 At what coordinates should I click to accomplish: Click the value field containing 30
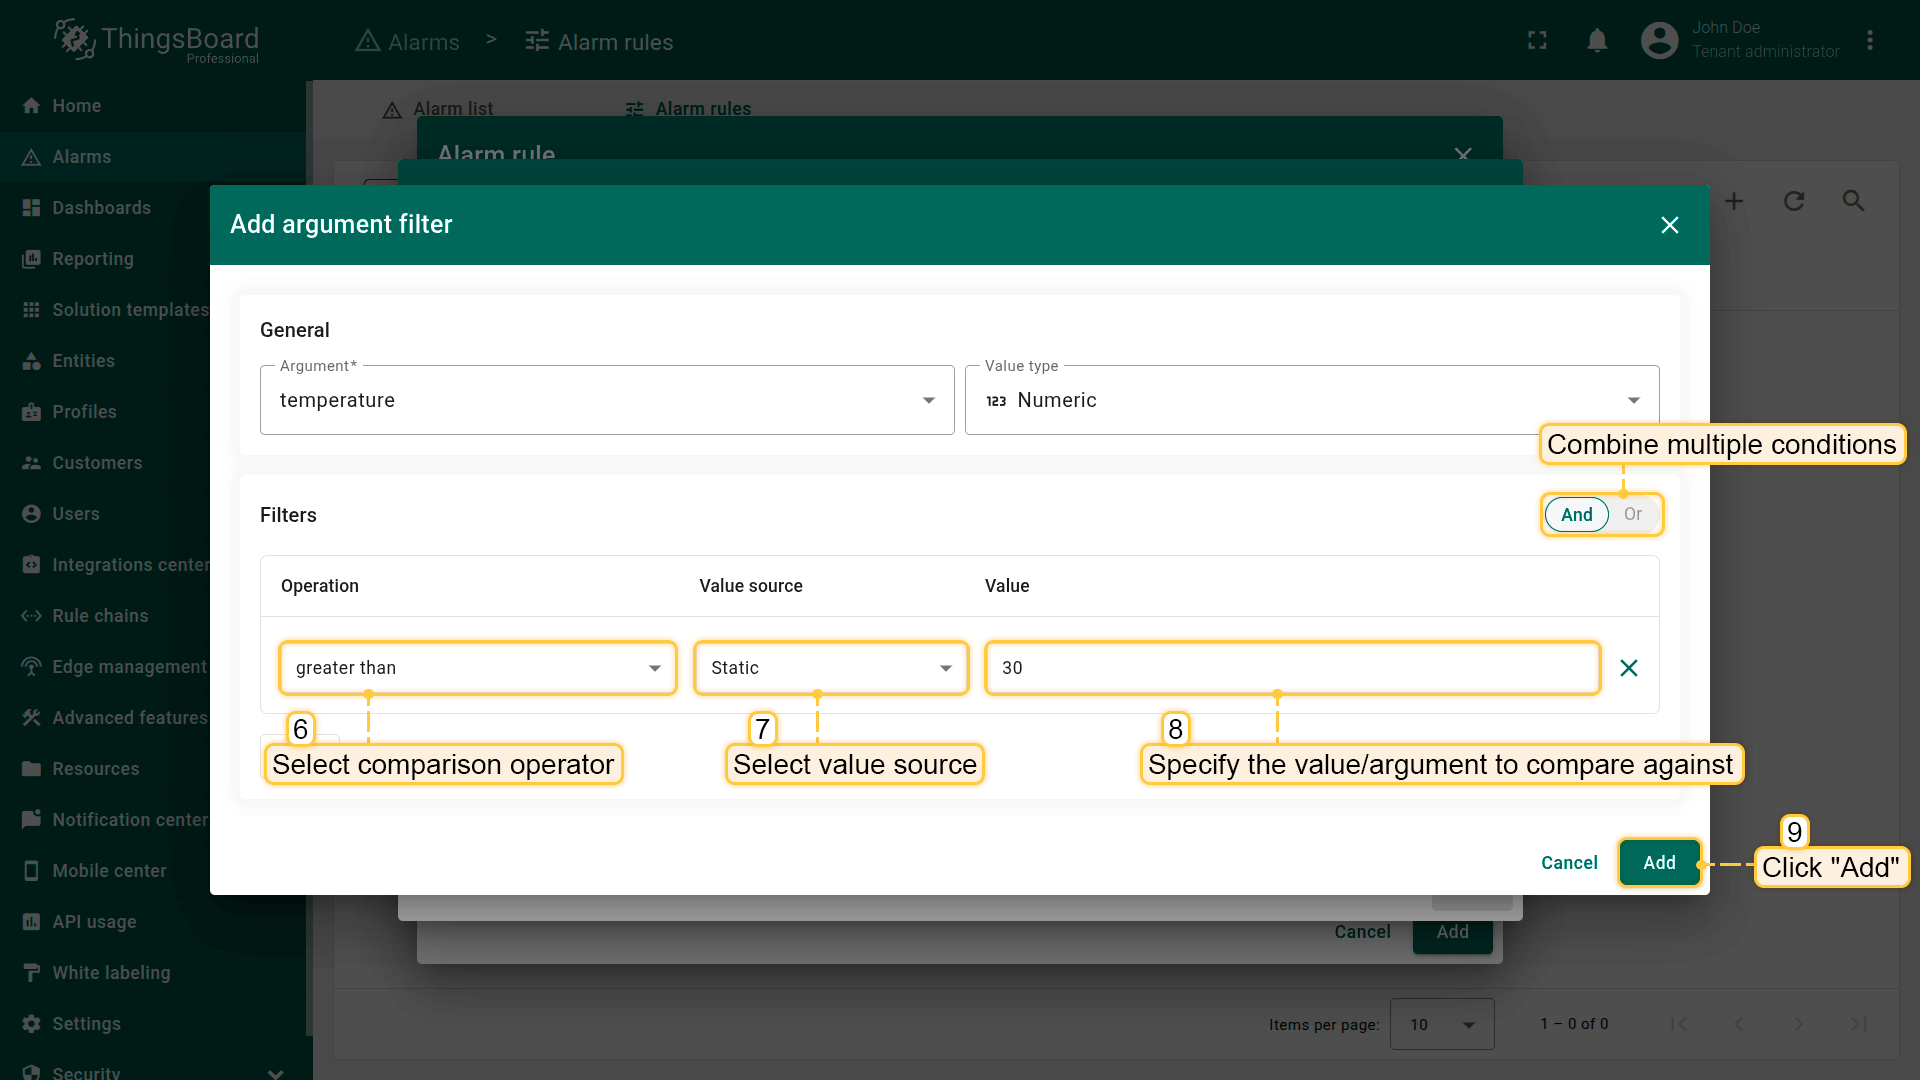coord(1292,668)
